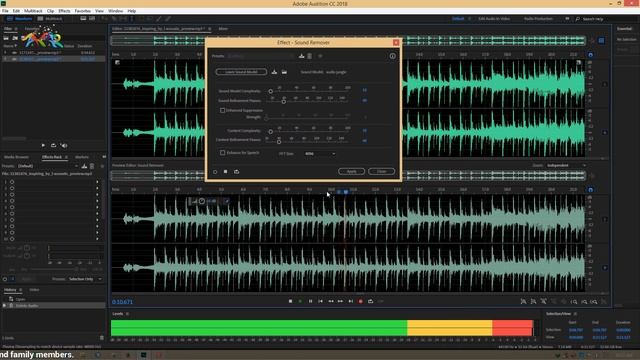Open the Effects Rack Presets dropdown
The width and height of the screenshot is (640, 360).
point(48,166)
